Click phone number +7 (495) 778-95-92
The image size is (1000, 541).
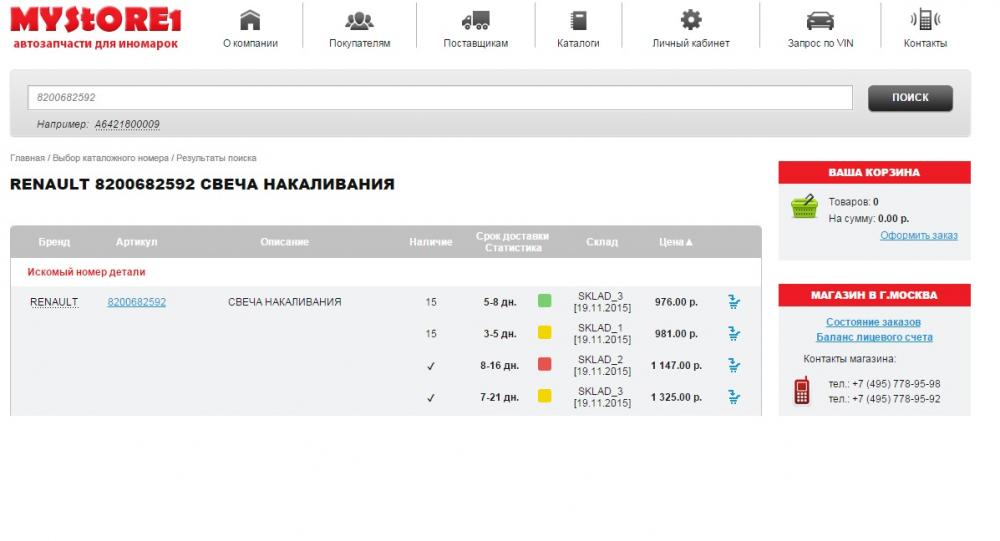pos(896,399)
